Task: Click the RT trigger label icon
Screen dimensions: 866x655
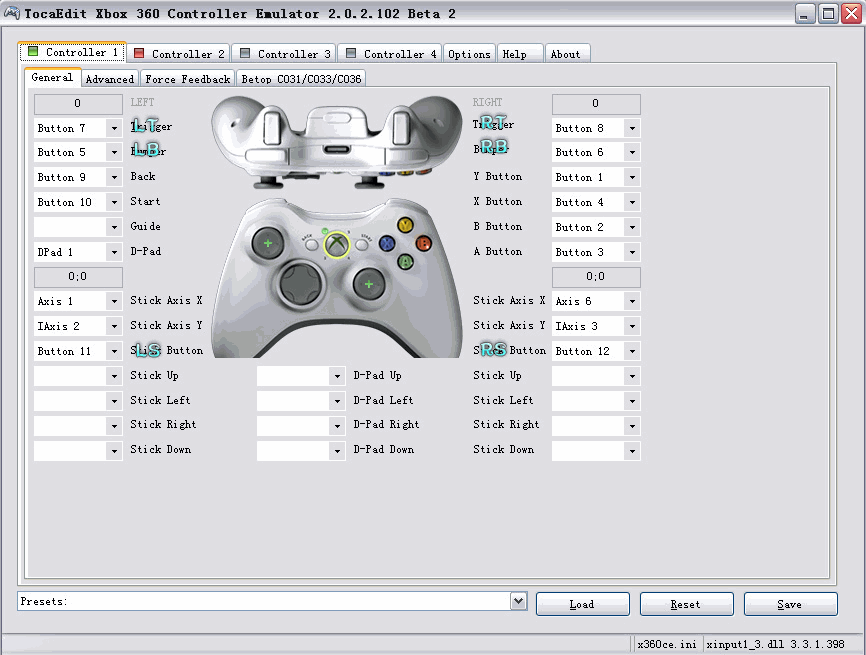Action: [x=493, y=123]
